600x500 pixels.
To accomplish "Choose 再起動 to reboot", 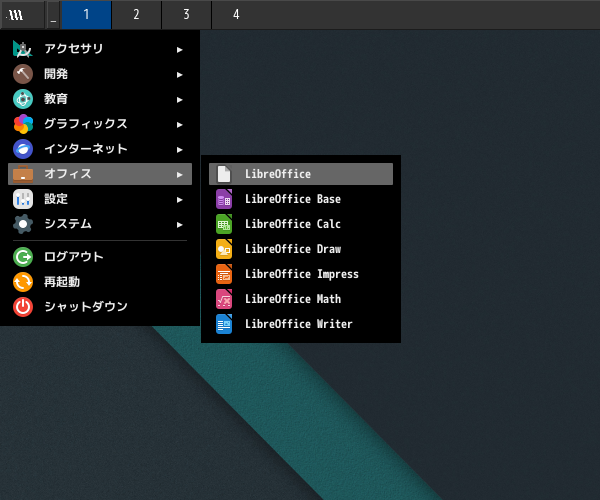I will [100, 282].
